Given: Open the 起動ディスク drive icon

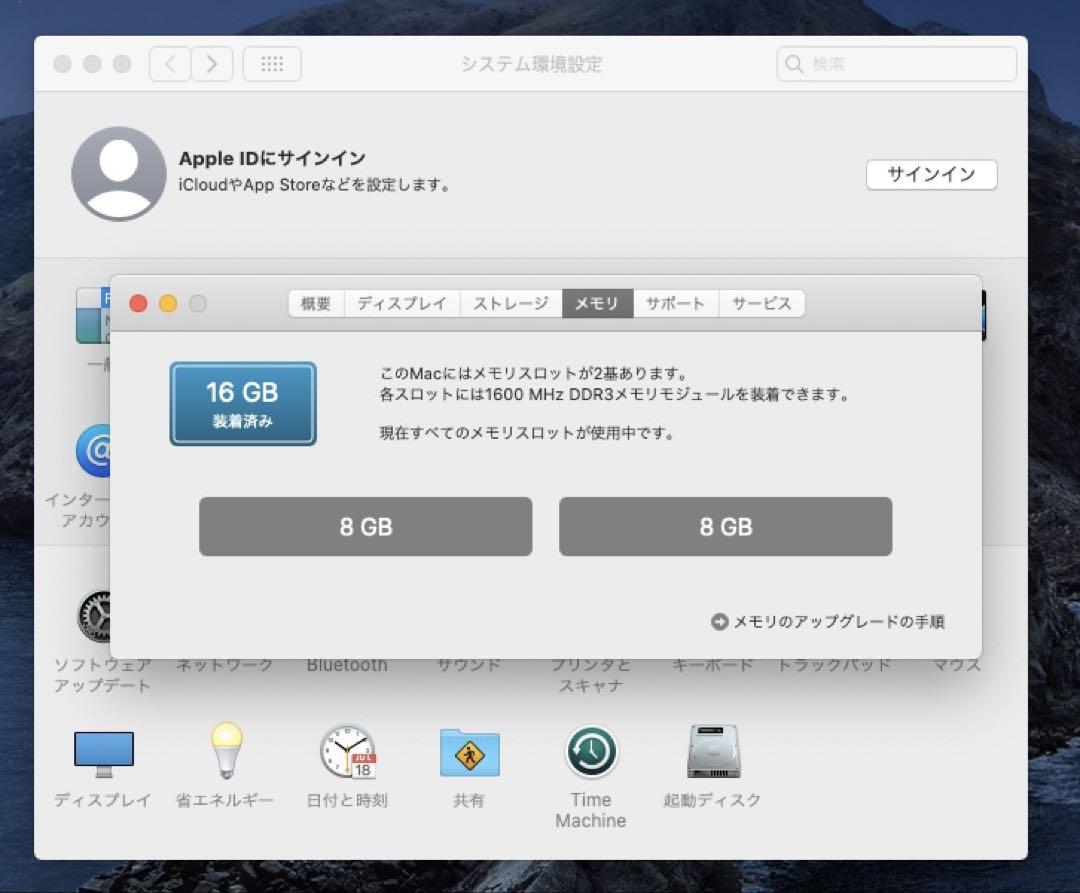Looking at the screenshot, I should [x=713, y=751].
